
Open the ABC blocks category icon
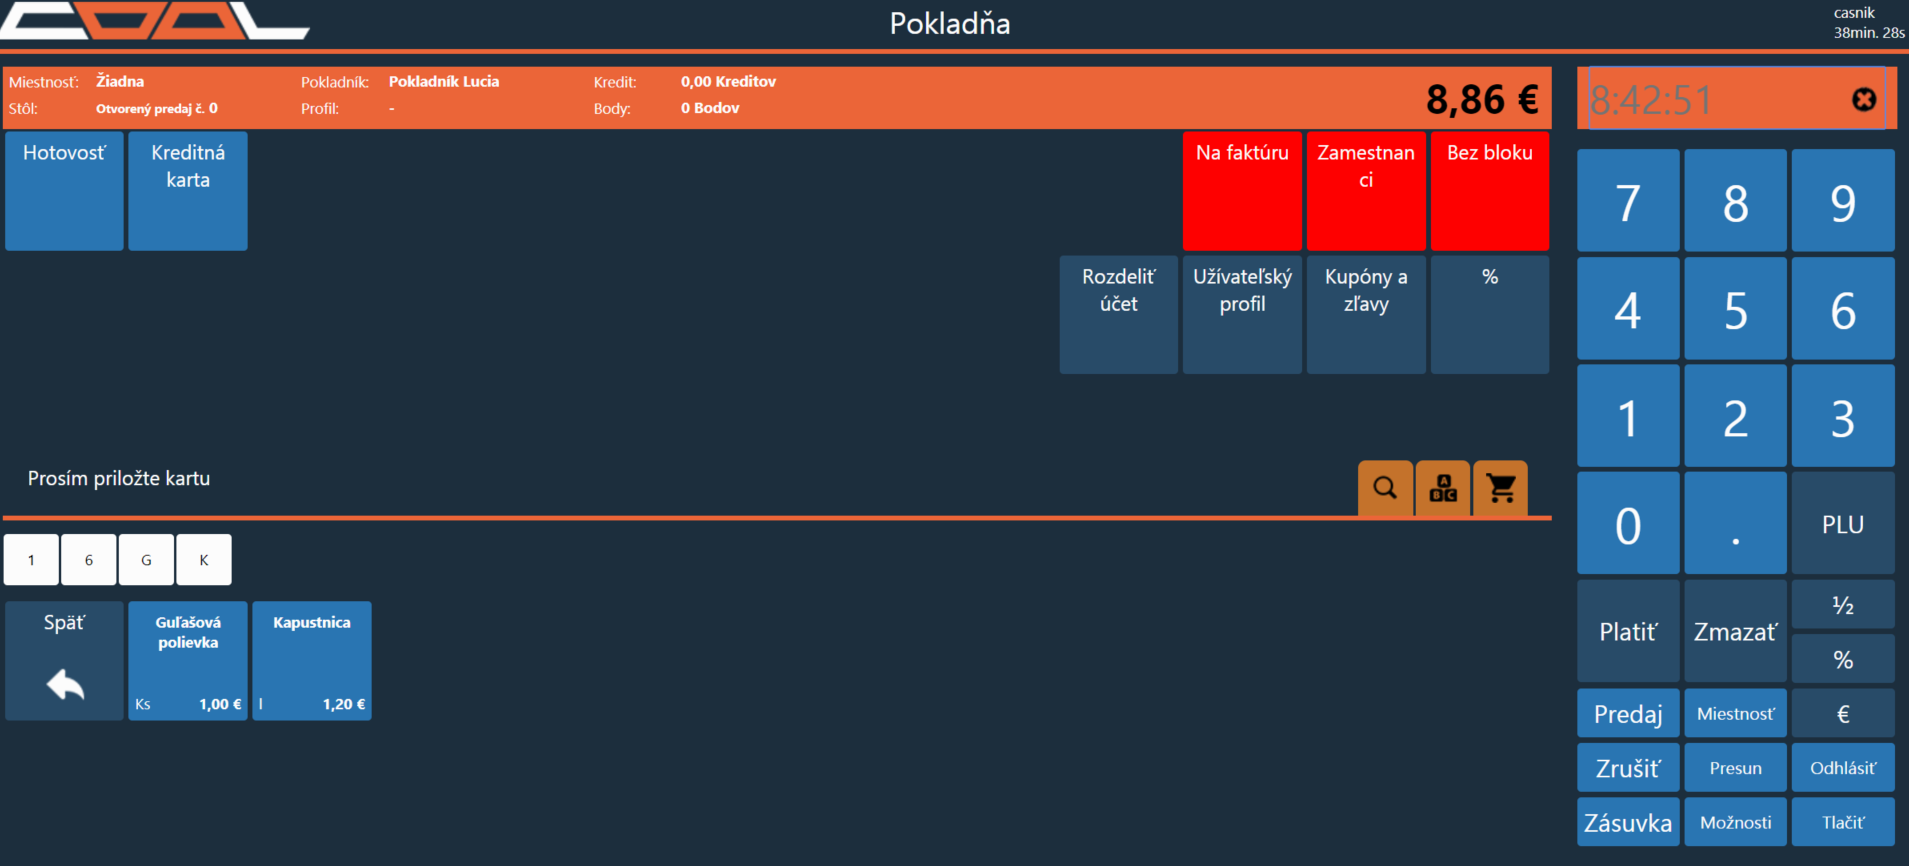point(1443,488)
